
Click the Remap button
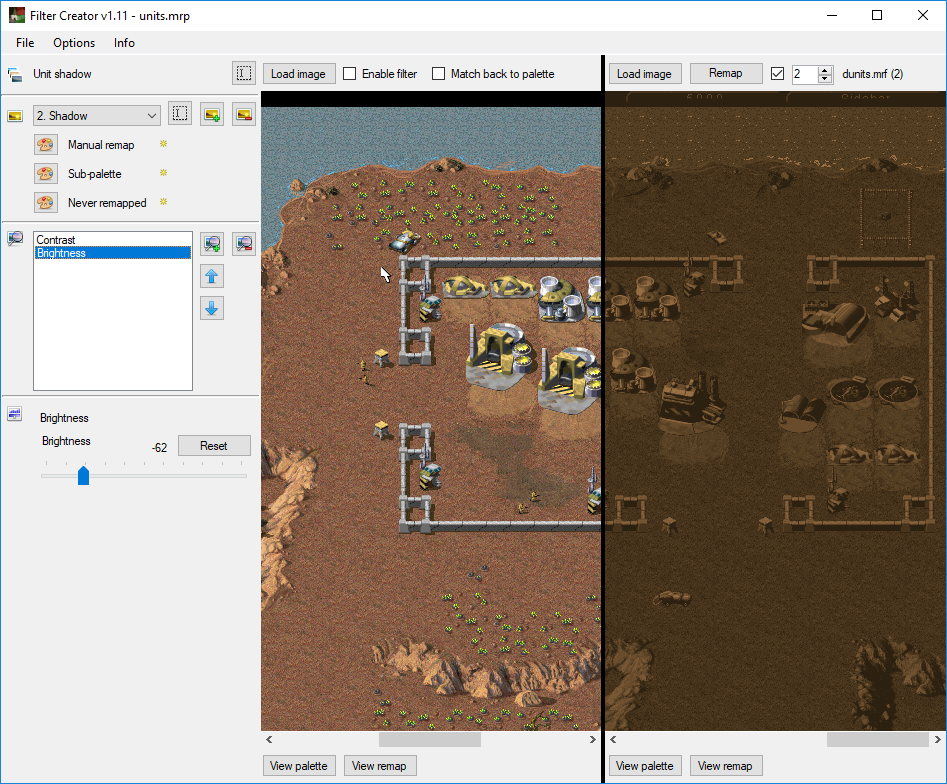coord(725,73)
